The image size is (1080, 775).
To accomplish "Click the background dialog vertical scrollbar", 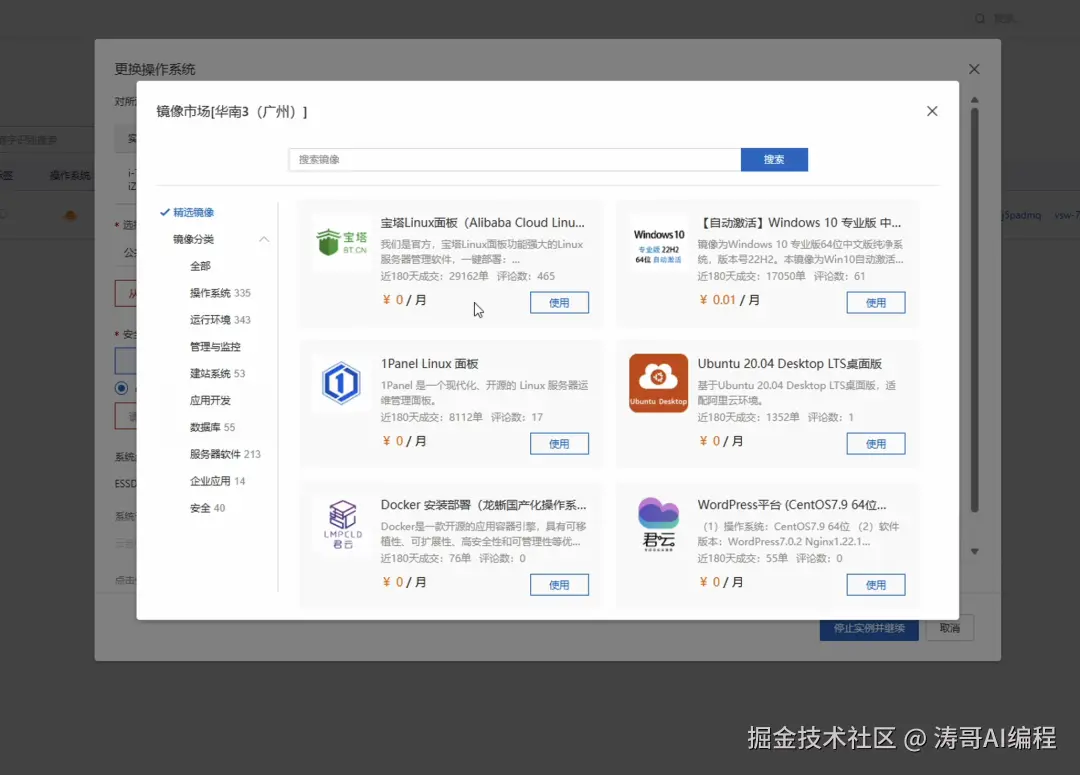I will click(x=975, y=310).
